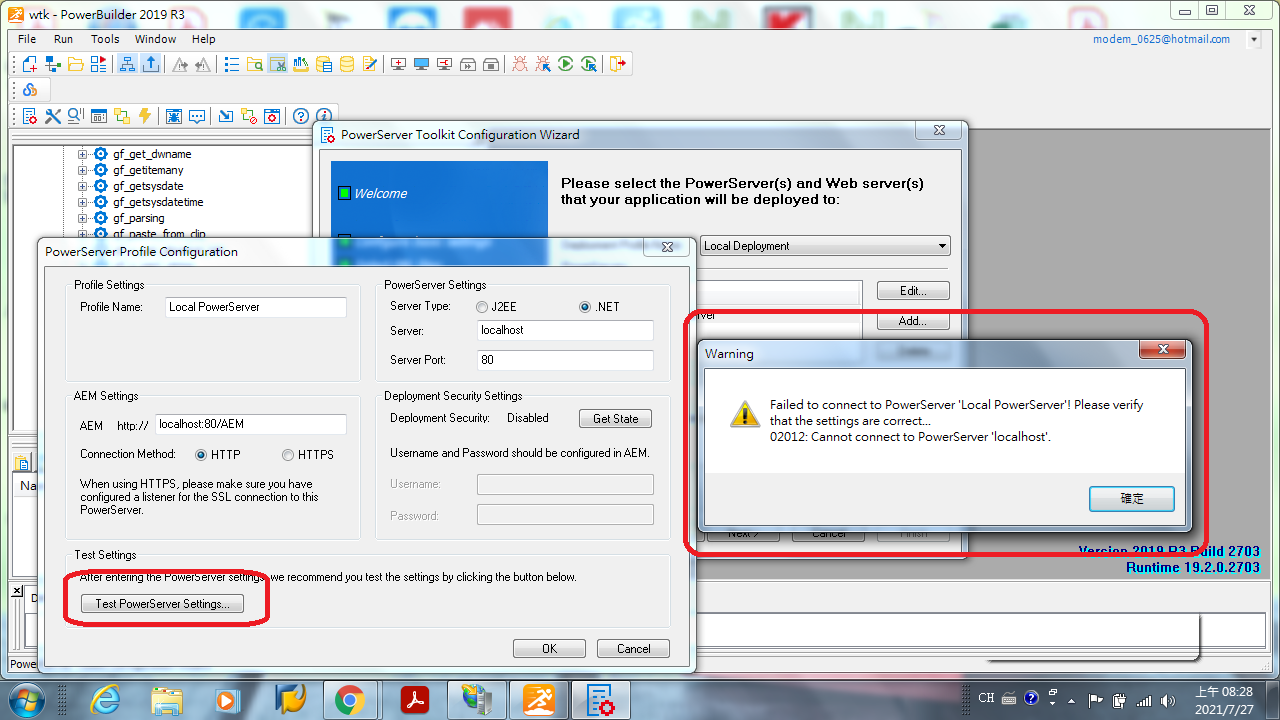This screenshot has width=1280, height=720.
Task: Click the Exit door icon in toolbar
Action: click(618, 64)
